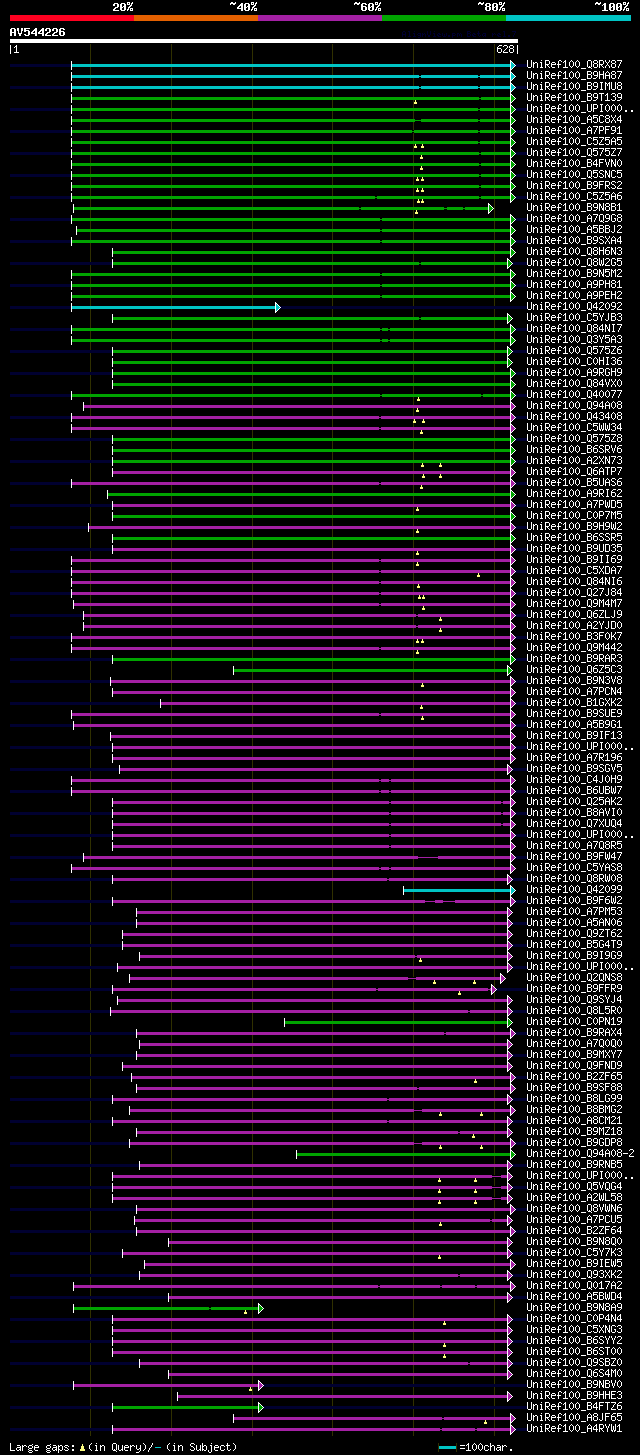640x1455 pixels.
Task: Click the UniRef100_C5XDA7 entry
Action: tap(574, 571)
